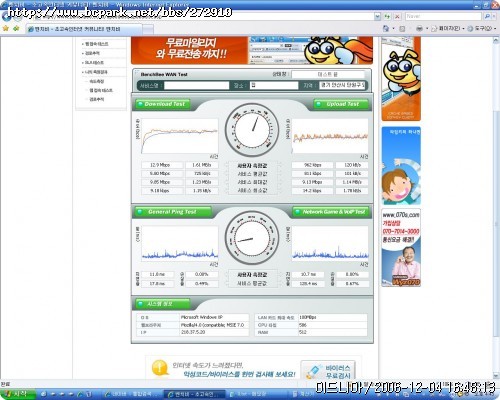Click the www.070s.com phone ad banner

401,248
